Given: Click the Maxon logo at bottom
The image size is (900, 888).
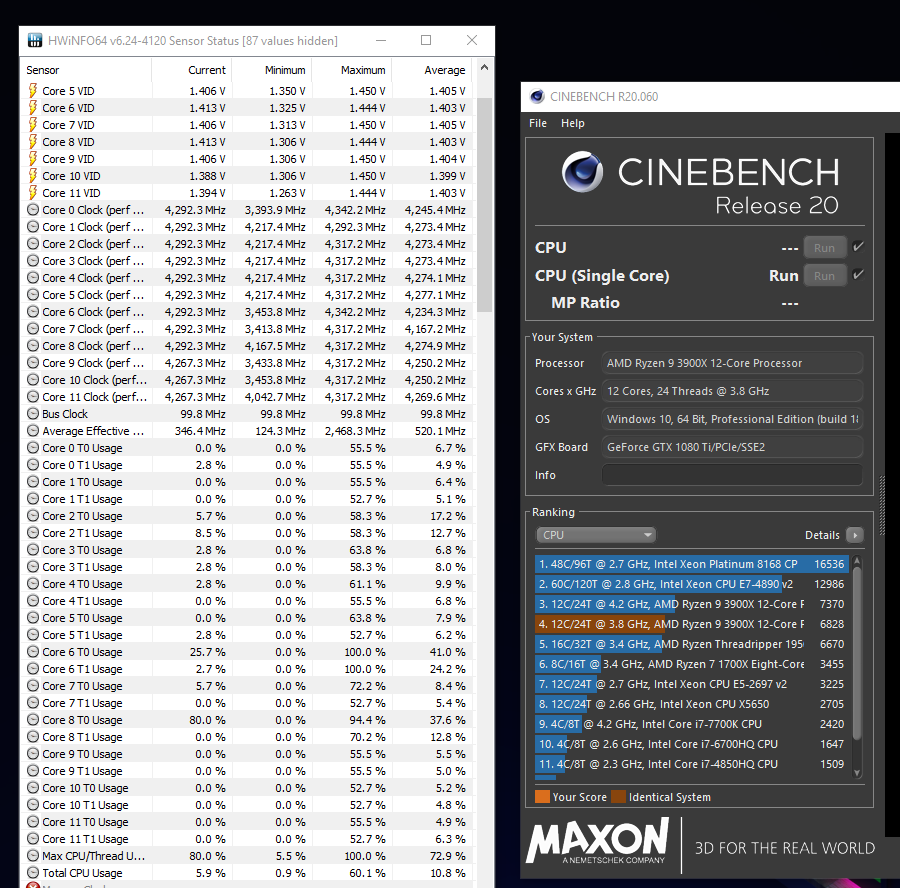Looking at the screenshot, I should pyautogui.click(x=598, y=840).
